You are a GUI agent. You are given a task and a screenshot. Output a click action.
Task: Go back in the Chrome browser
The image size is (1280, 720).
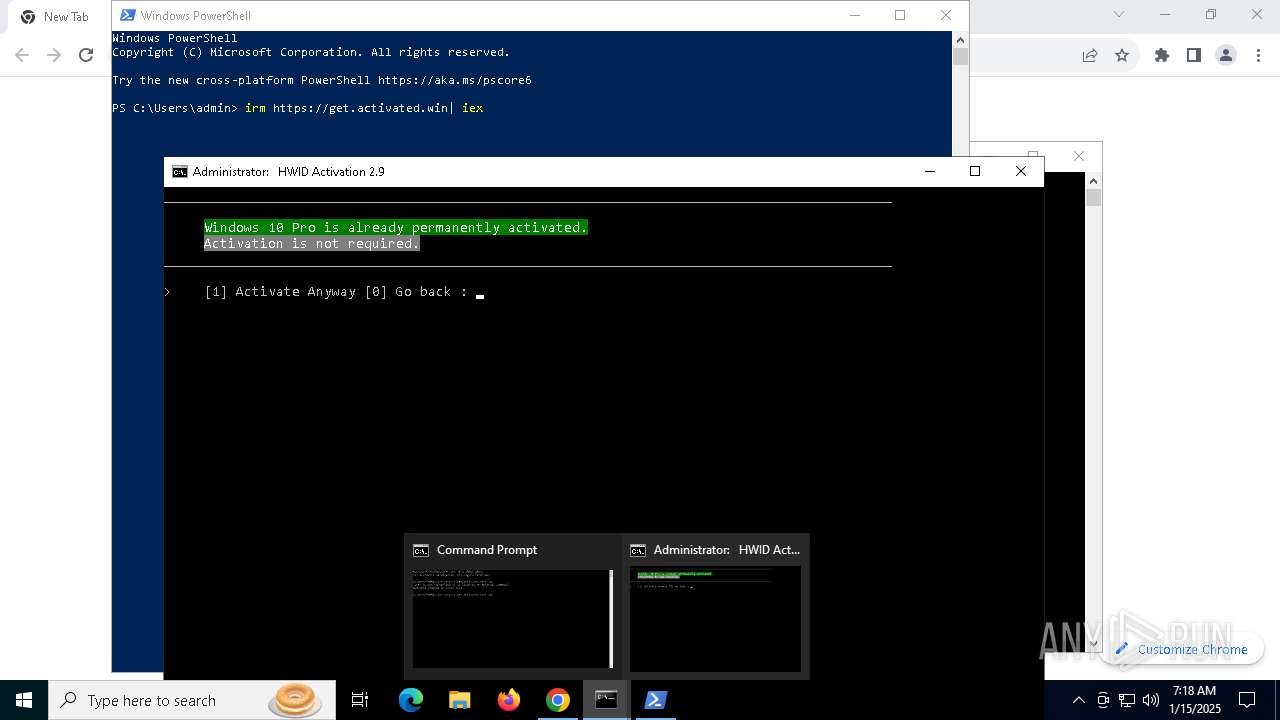click(22, 55)
